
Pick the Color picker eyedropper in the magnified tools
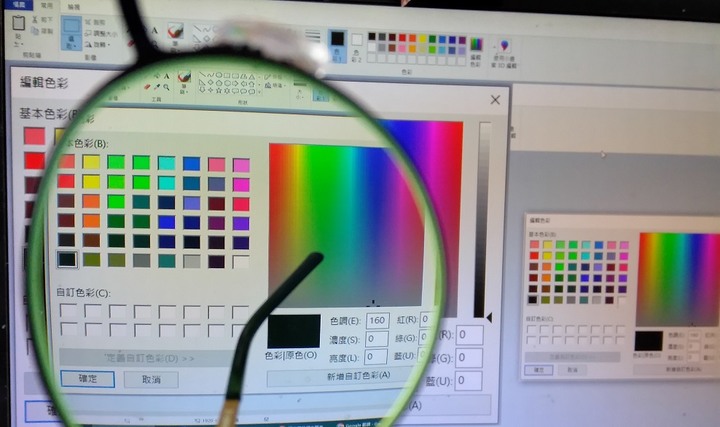(x=157, y=86)
